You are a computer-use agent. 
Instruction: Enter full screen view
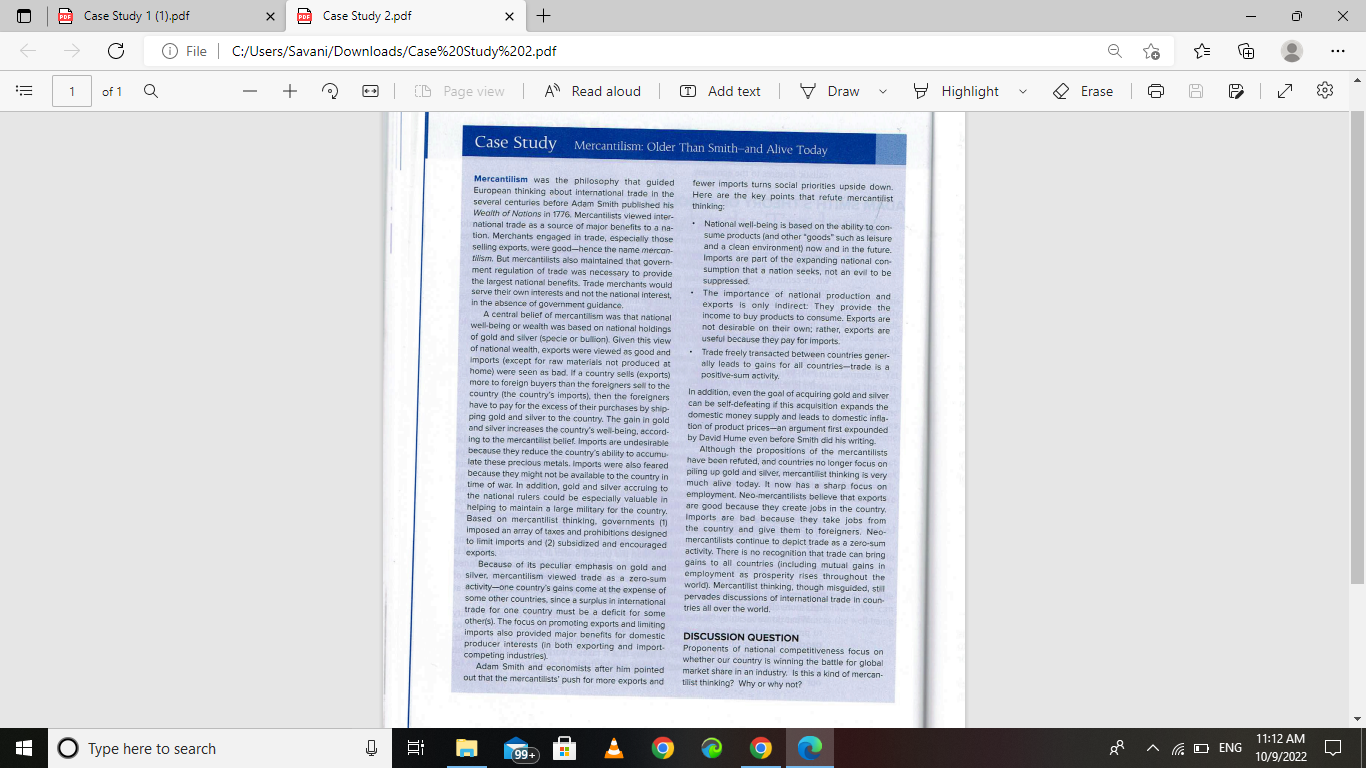click(1284, 91)
